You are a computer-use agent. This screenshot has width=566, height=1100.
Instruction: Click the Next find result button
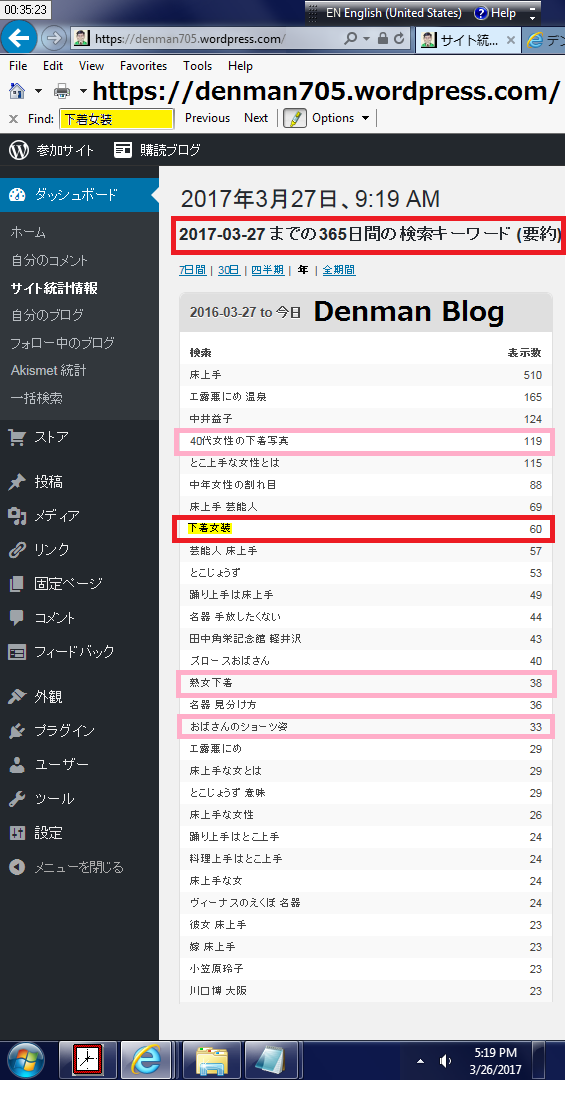(256, 118)
